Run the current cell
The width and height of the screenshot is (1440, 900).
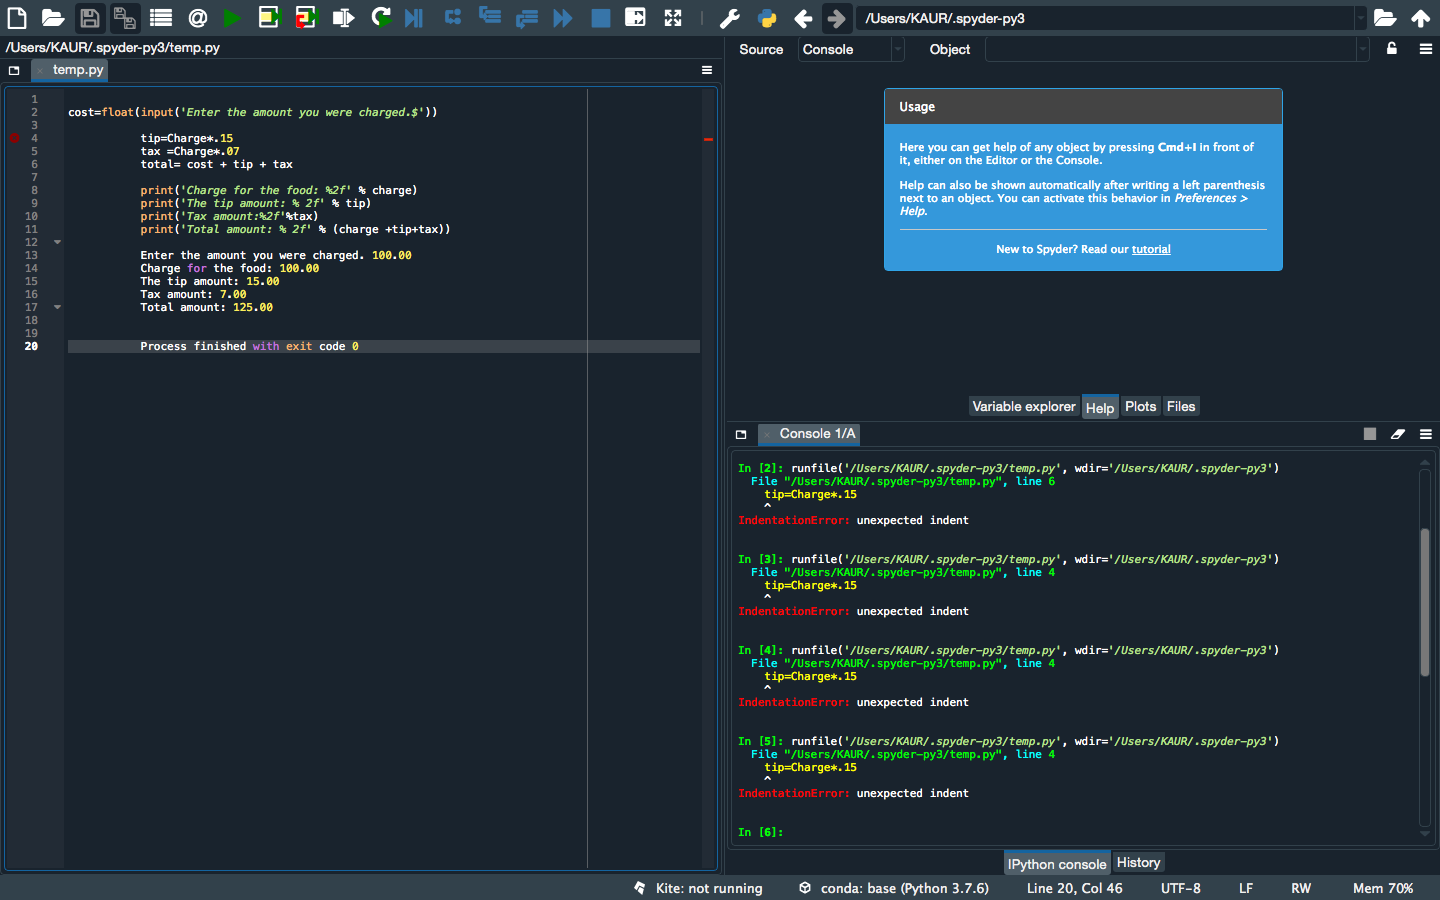(x=269, y=18)
